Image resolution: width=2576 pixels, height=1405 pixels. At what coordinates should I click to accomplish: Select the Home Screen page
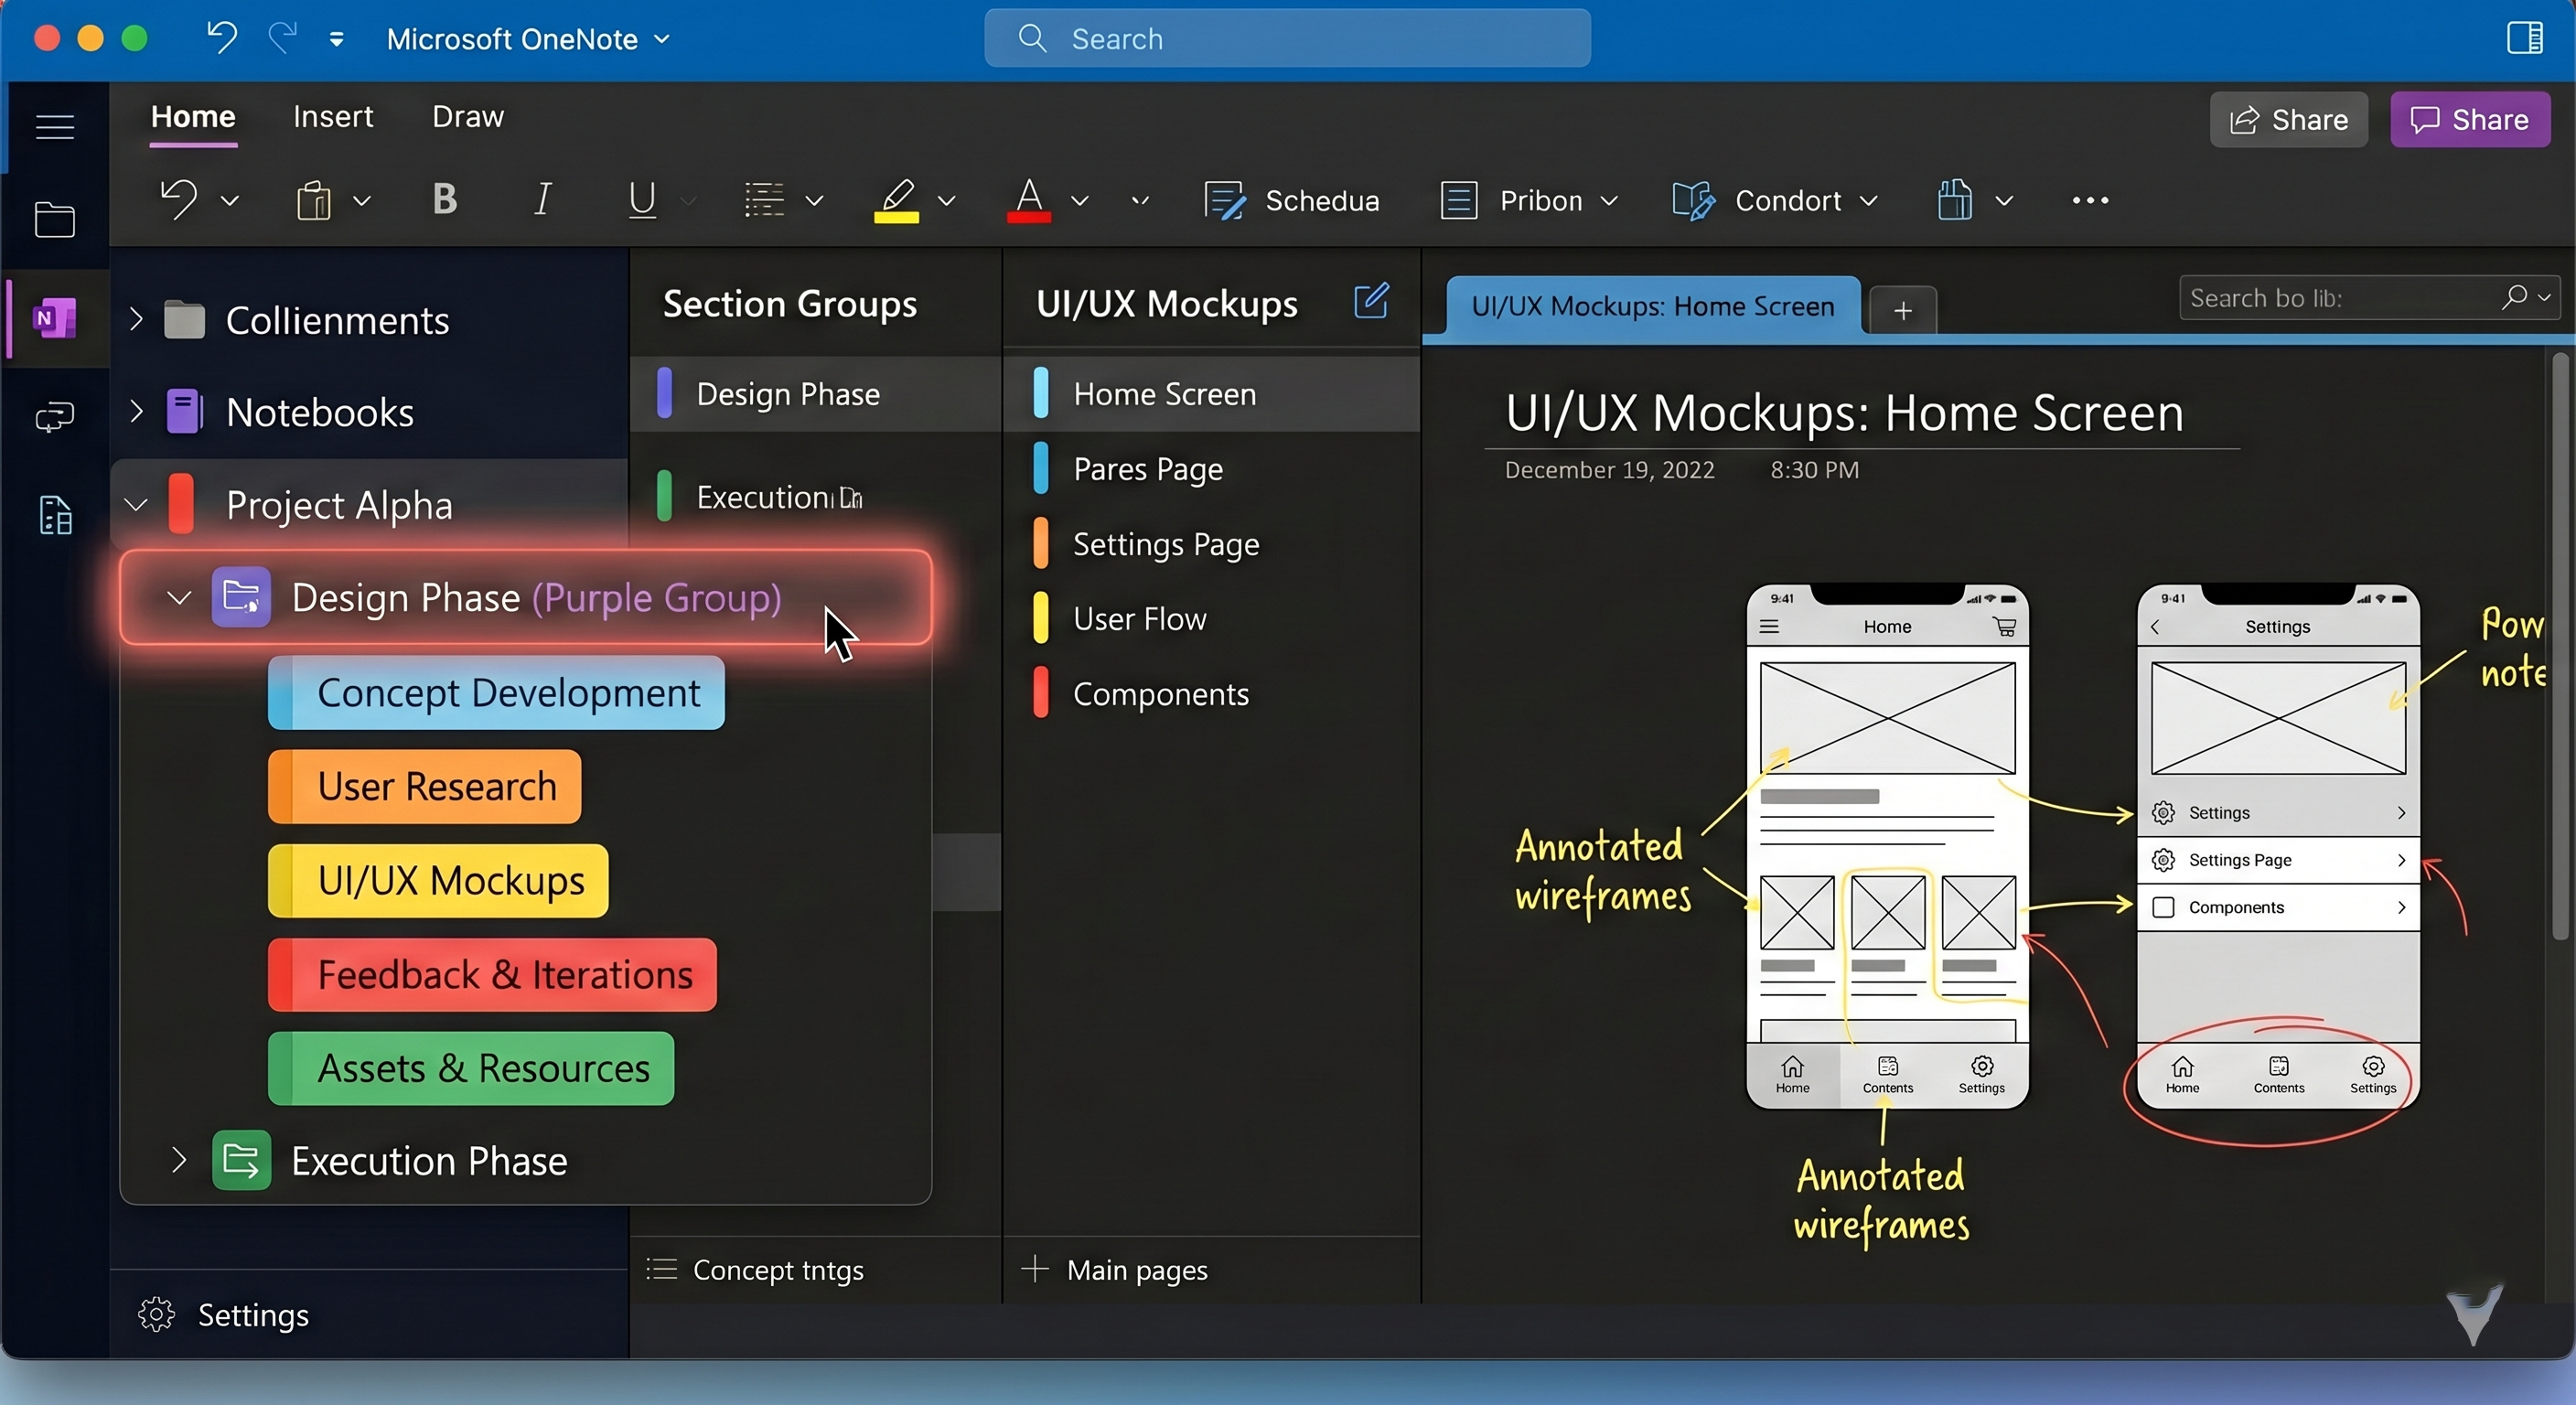(x=1212, y=394)
